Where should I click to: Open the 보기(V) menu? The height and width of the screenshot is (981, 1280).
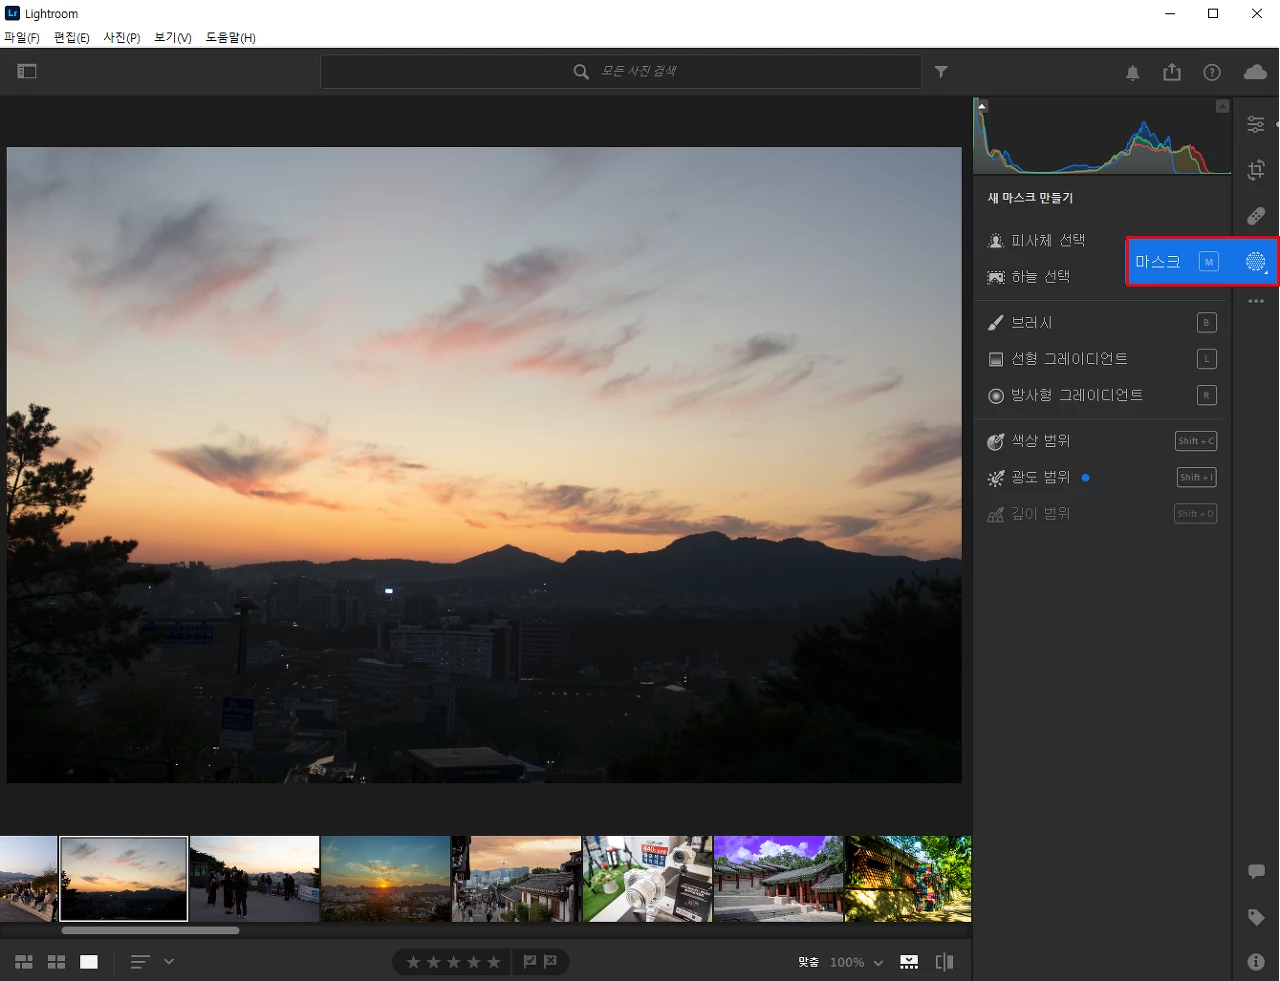pos(173,37)
